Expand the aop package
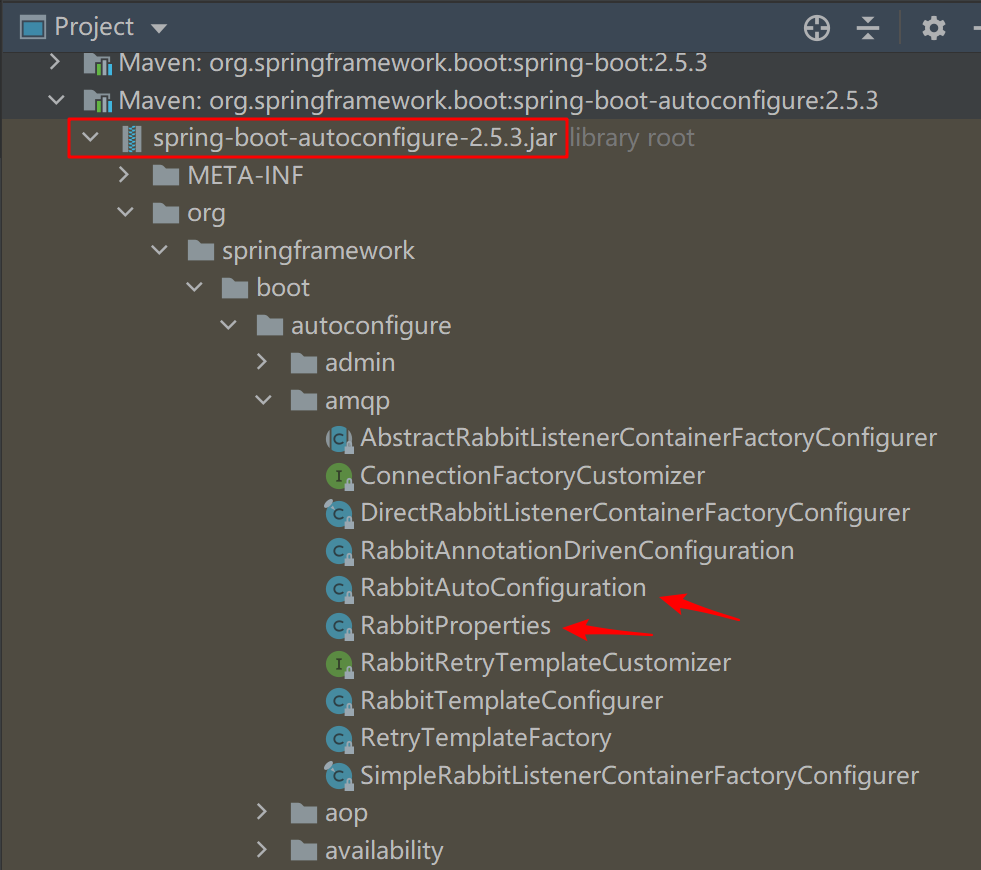 coord(263,813)
